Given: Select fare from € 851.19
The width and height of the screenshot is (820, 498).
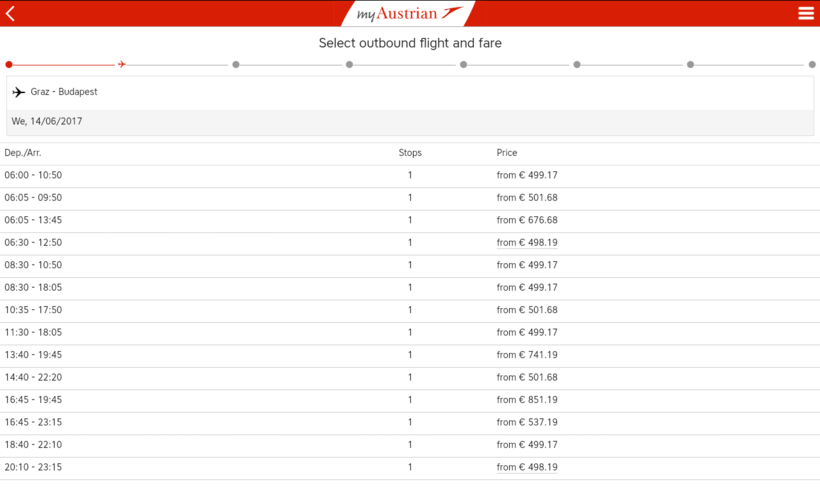Looking at the screenshot, I should tap(527, 400).
